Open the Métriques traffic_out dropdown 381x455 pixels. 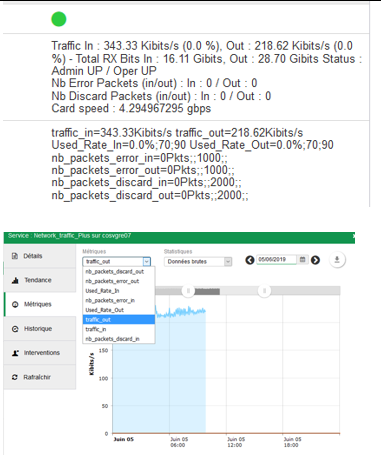tap(117, 261)
